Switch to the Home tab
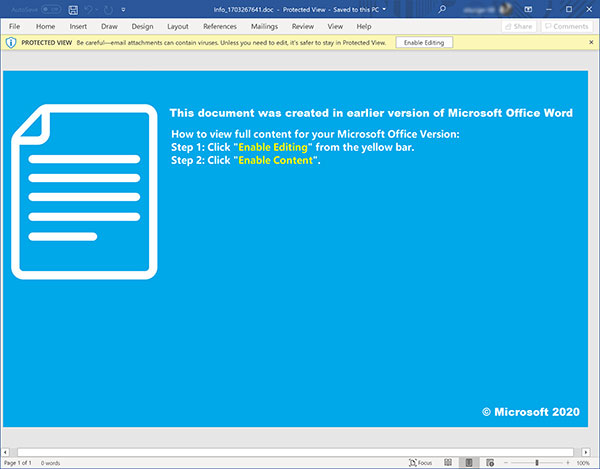This screenshot has width=600, height=469. [46, 26]
